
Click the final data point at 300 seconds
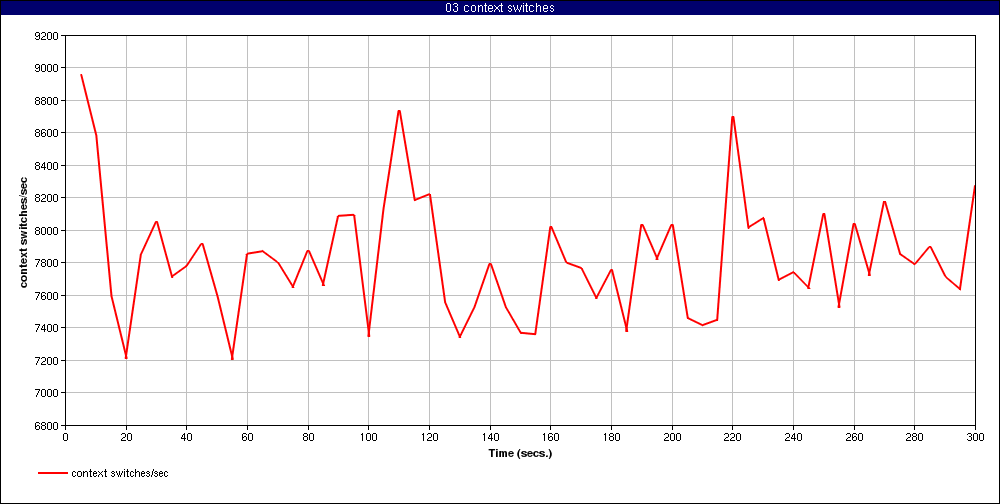(x=975, y=186)
